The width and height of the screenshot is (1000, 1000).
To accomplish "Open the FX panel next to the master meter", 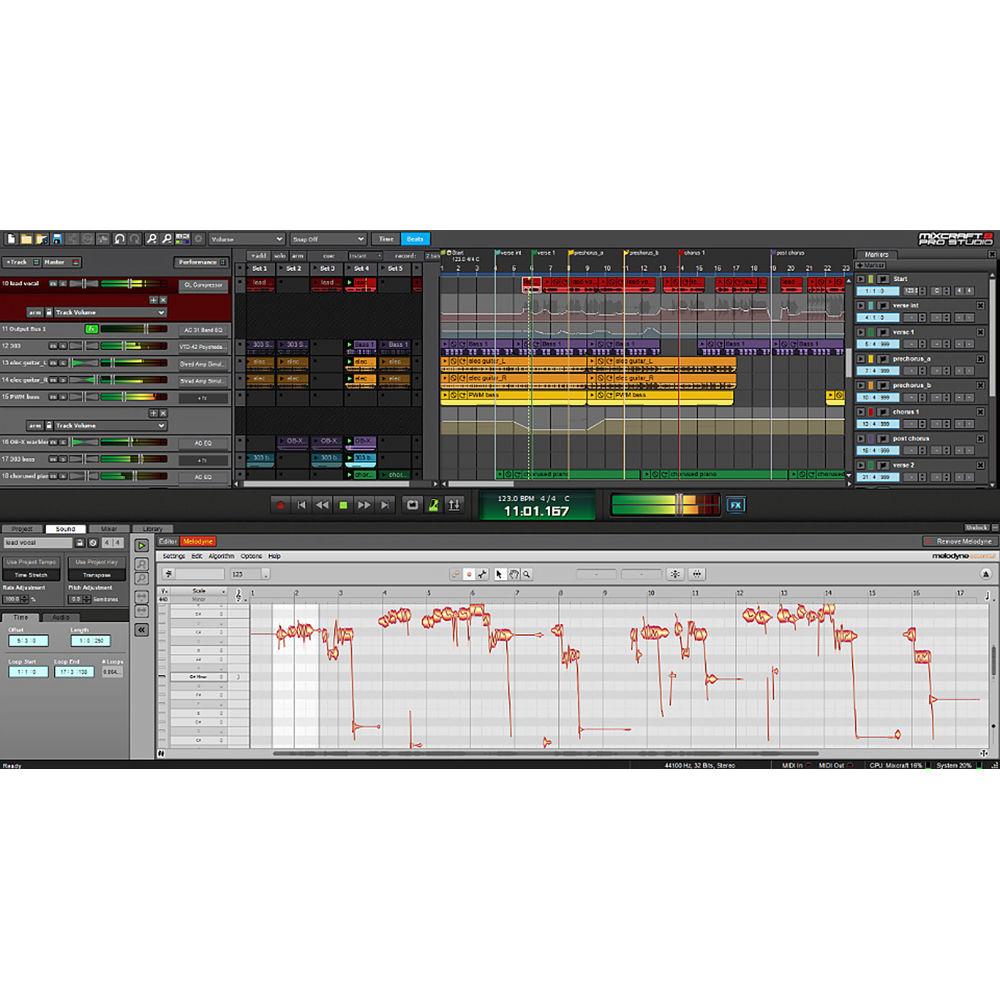I will click(736, 505).
